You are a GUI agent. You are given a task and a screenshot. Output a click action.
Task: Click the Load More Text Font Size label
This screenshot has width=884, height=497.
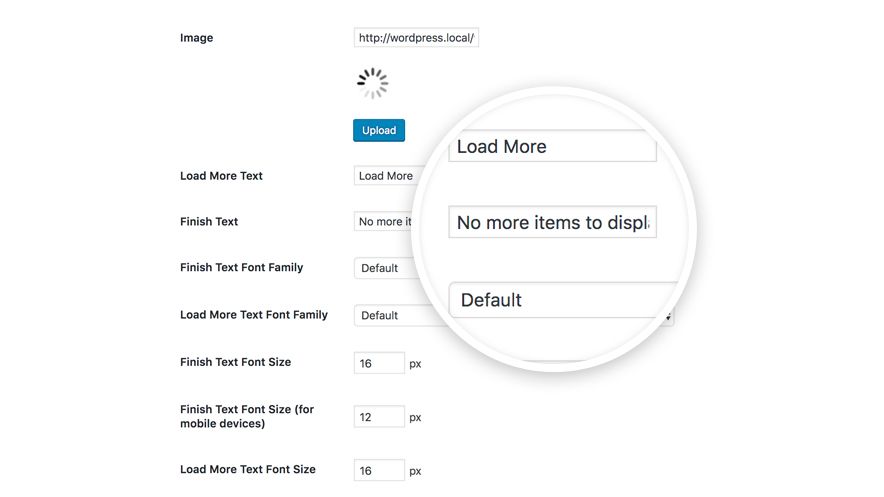coord(247,469)
